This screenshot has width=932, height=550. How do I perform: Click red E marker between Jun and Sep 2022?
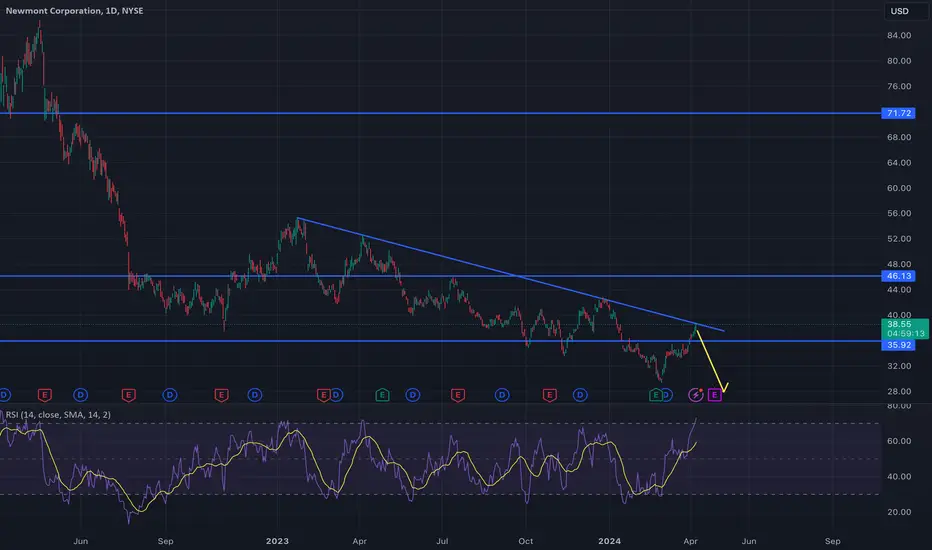click(x=128, y=395)
